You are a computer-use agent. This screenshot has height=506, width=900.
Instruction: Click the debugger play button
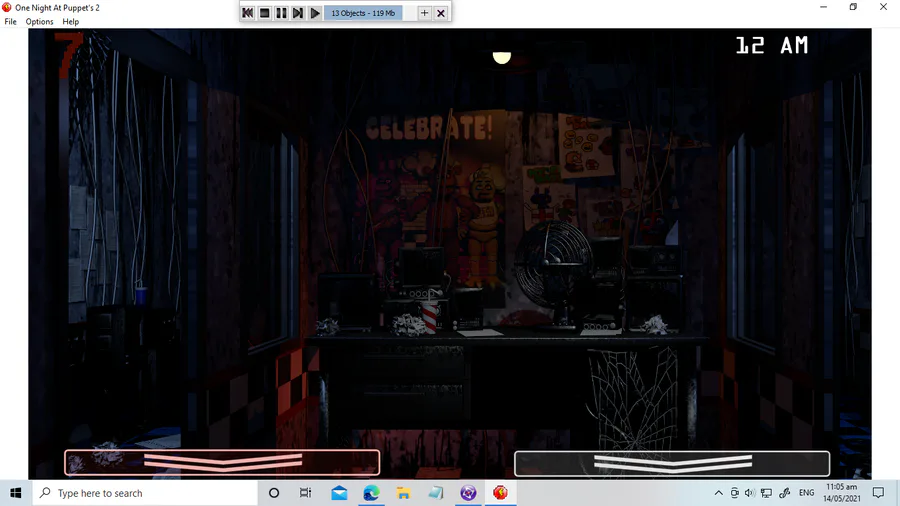click(315, 13)
